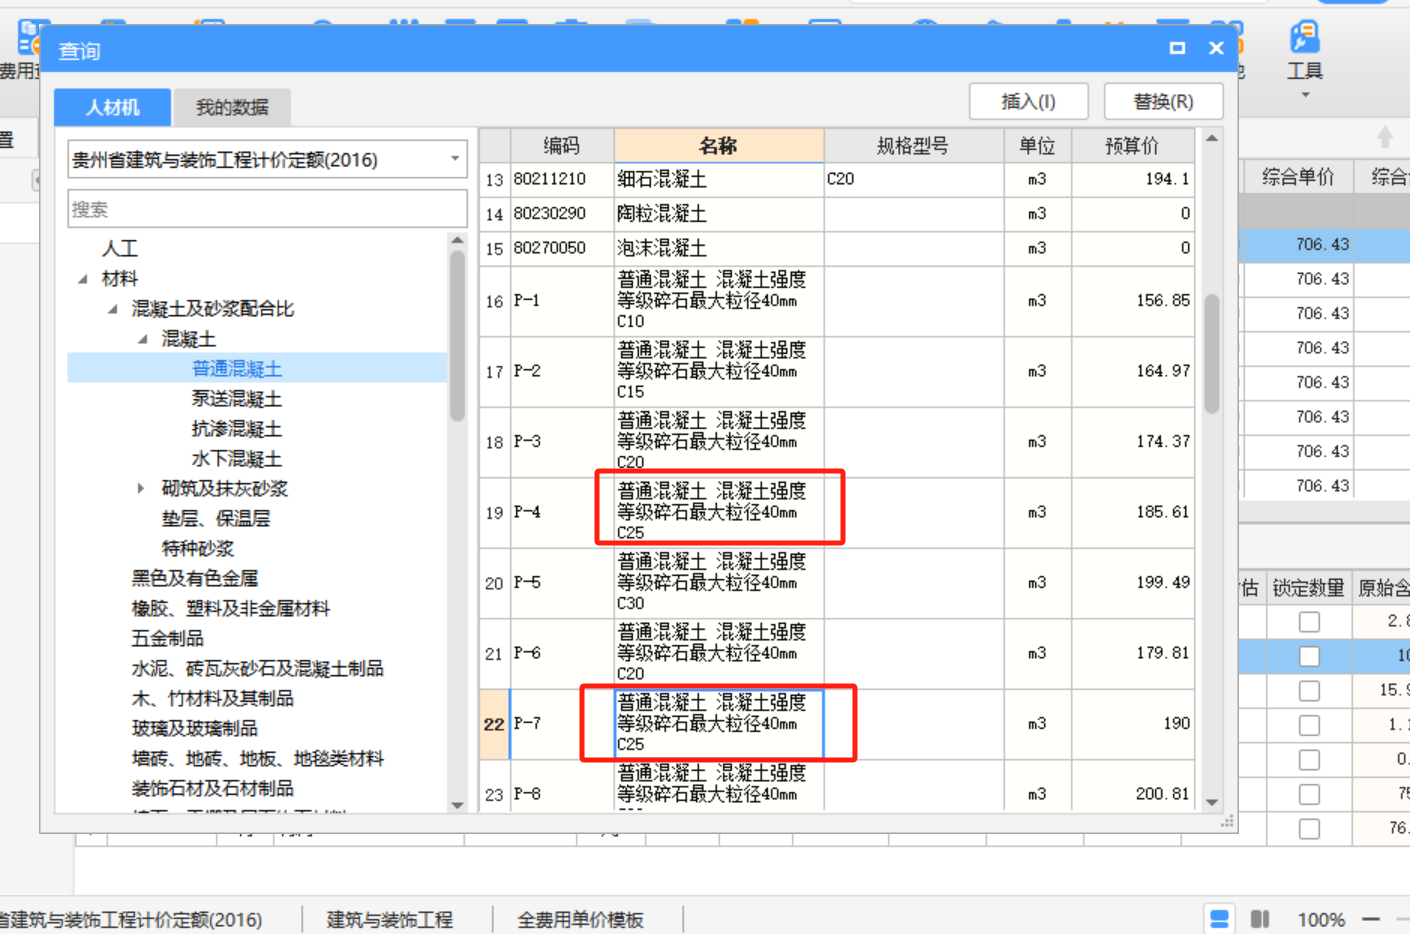The image size is (1410, 934).
Task: Open the 贵州省建筑与装饰工程计价定额(2016) combo box in dialog
Action: coord(267,159)
